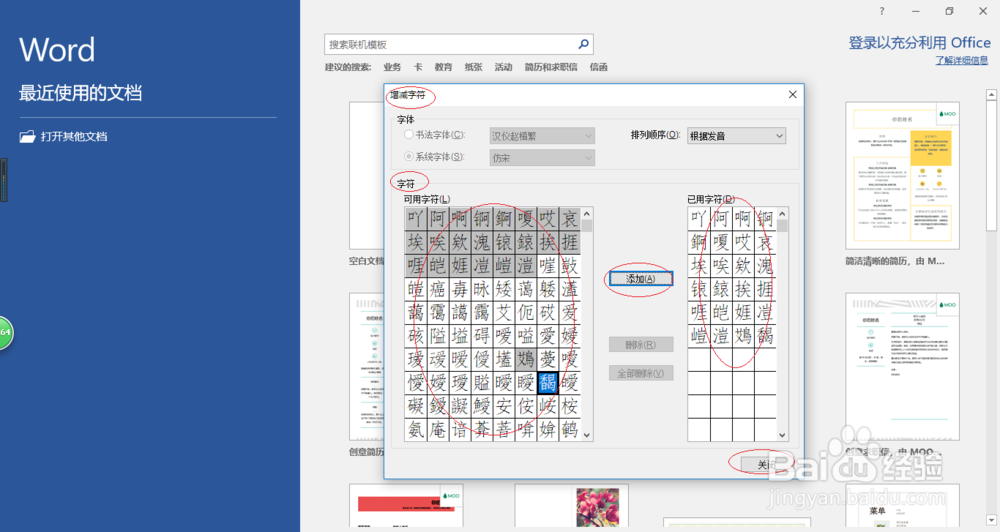Open Word help question mark
1000x532 pixels.
(x=882, y=11)
